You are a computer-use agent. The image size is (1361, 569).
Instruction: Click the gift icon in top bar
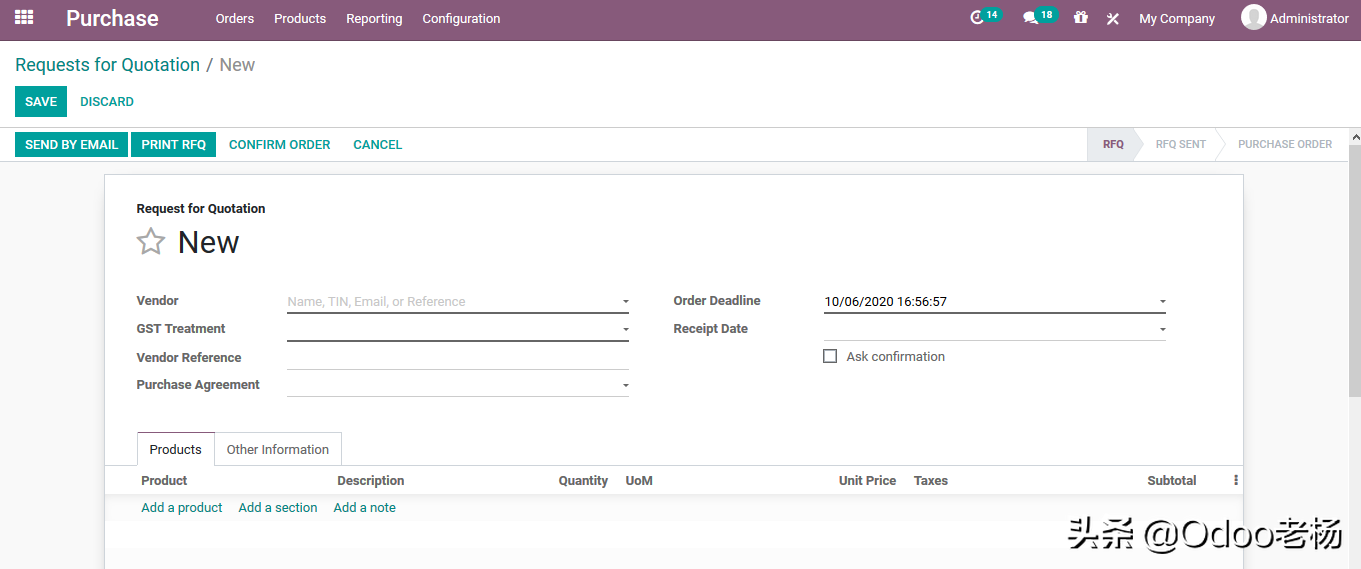1081,18
